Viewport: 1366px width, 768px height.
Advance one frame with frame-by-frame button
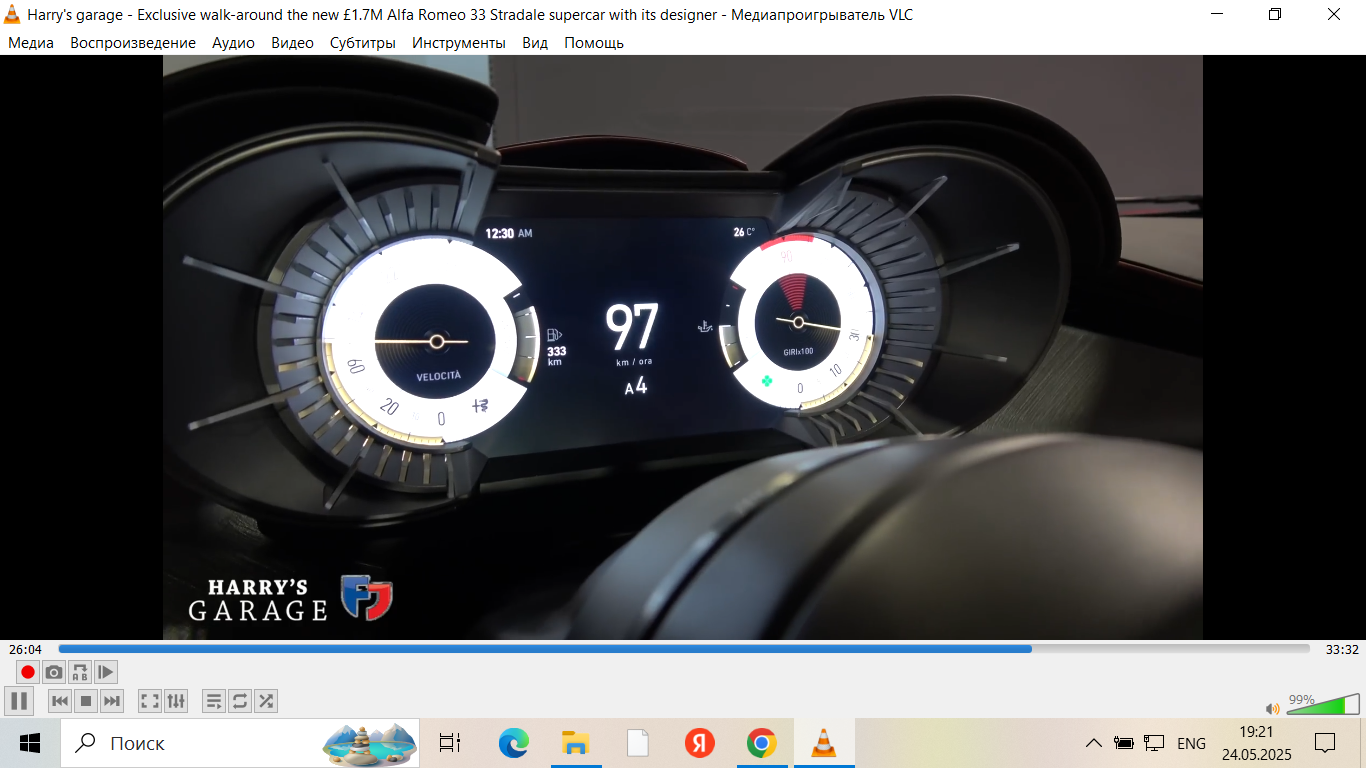(106, 672)
